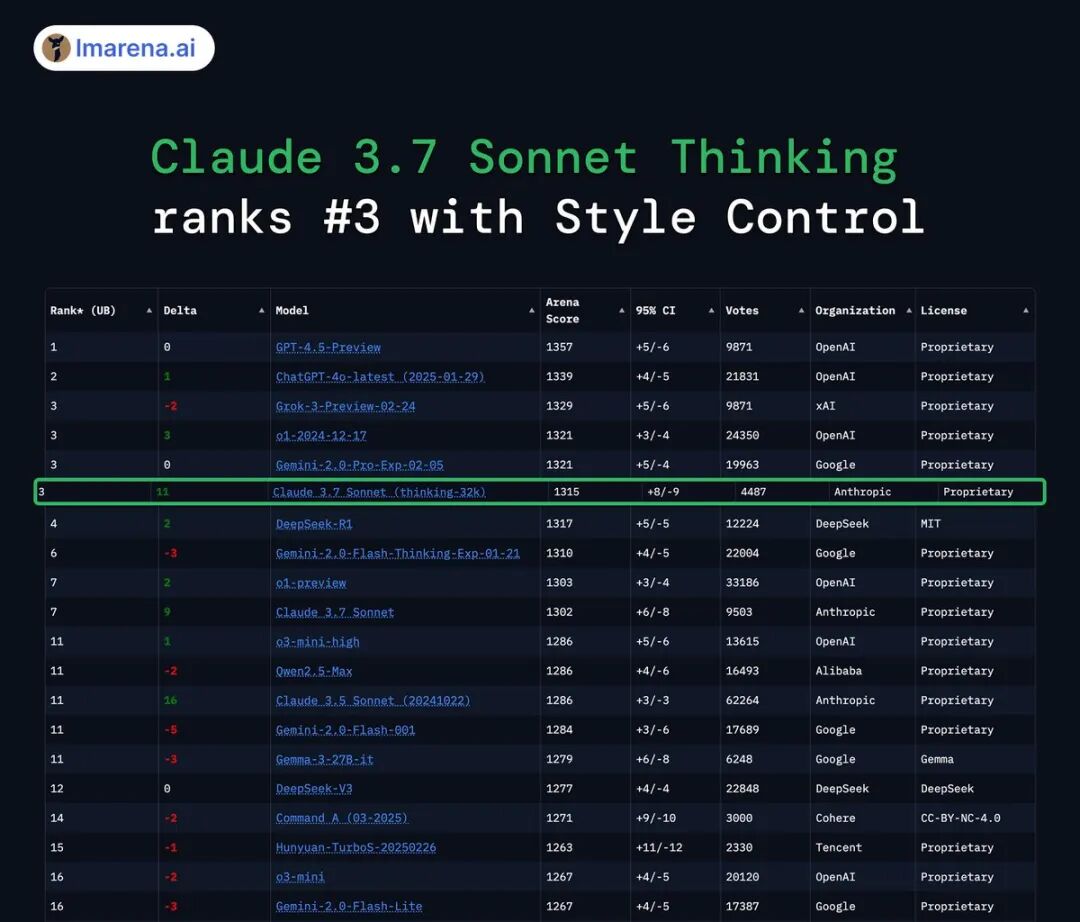Sort by the Model column arrow
The height and width of the screenshot is (922, 1080).
532,311
